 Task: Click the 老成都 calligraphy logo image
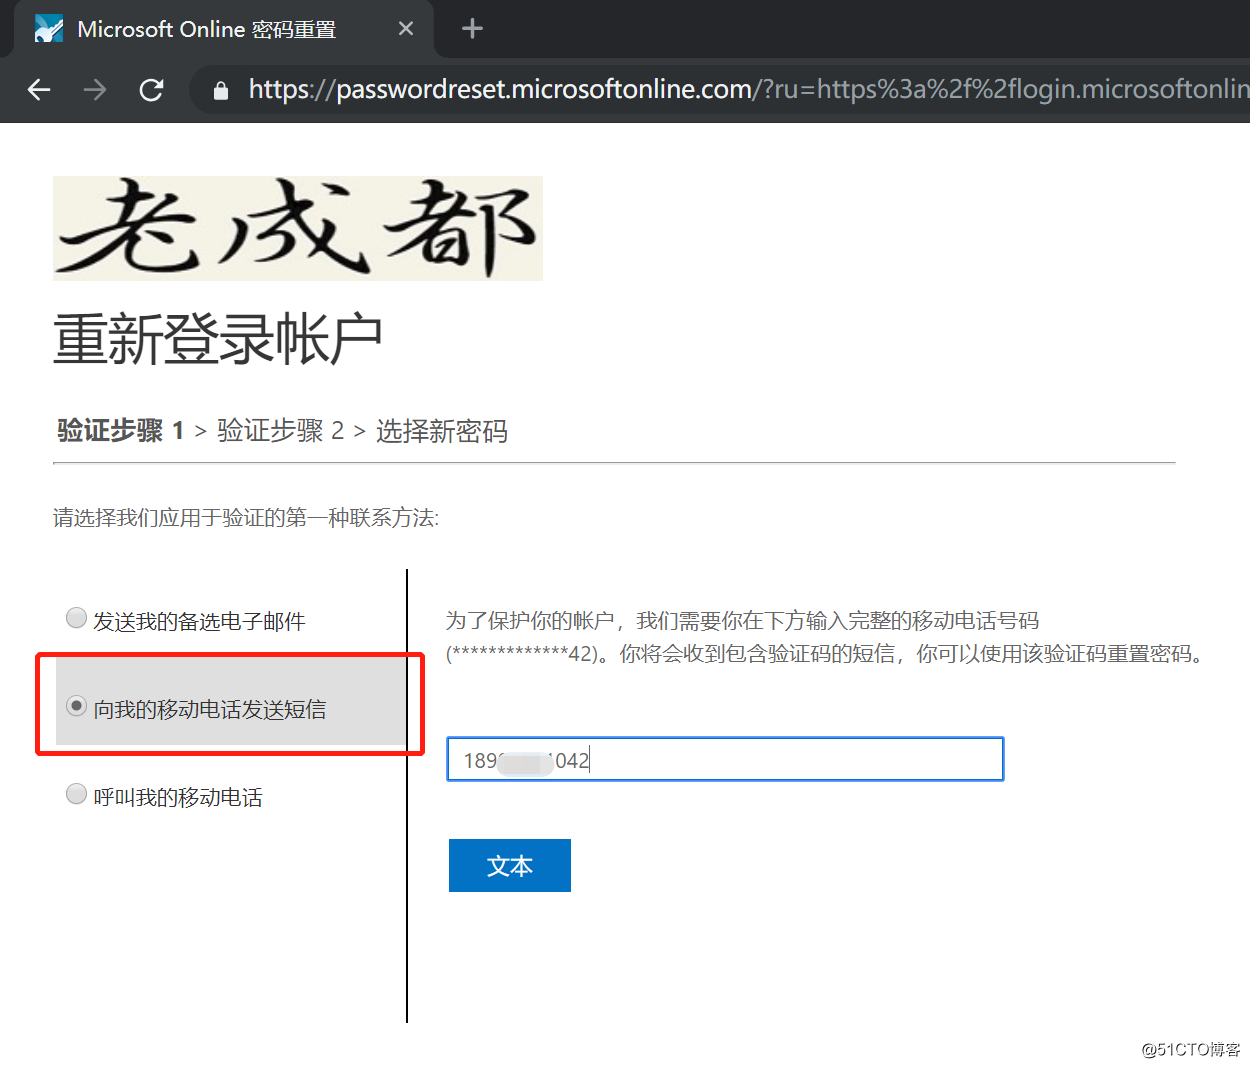click(x=298, y=228)
